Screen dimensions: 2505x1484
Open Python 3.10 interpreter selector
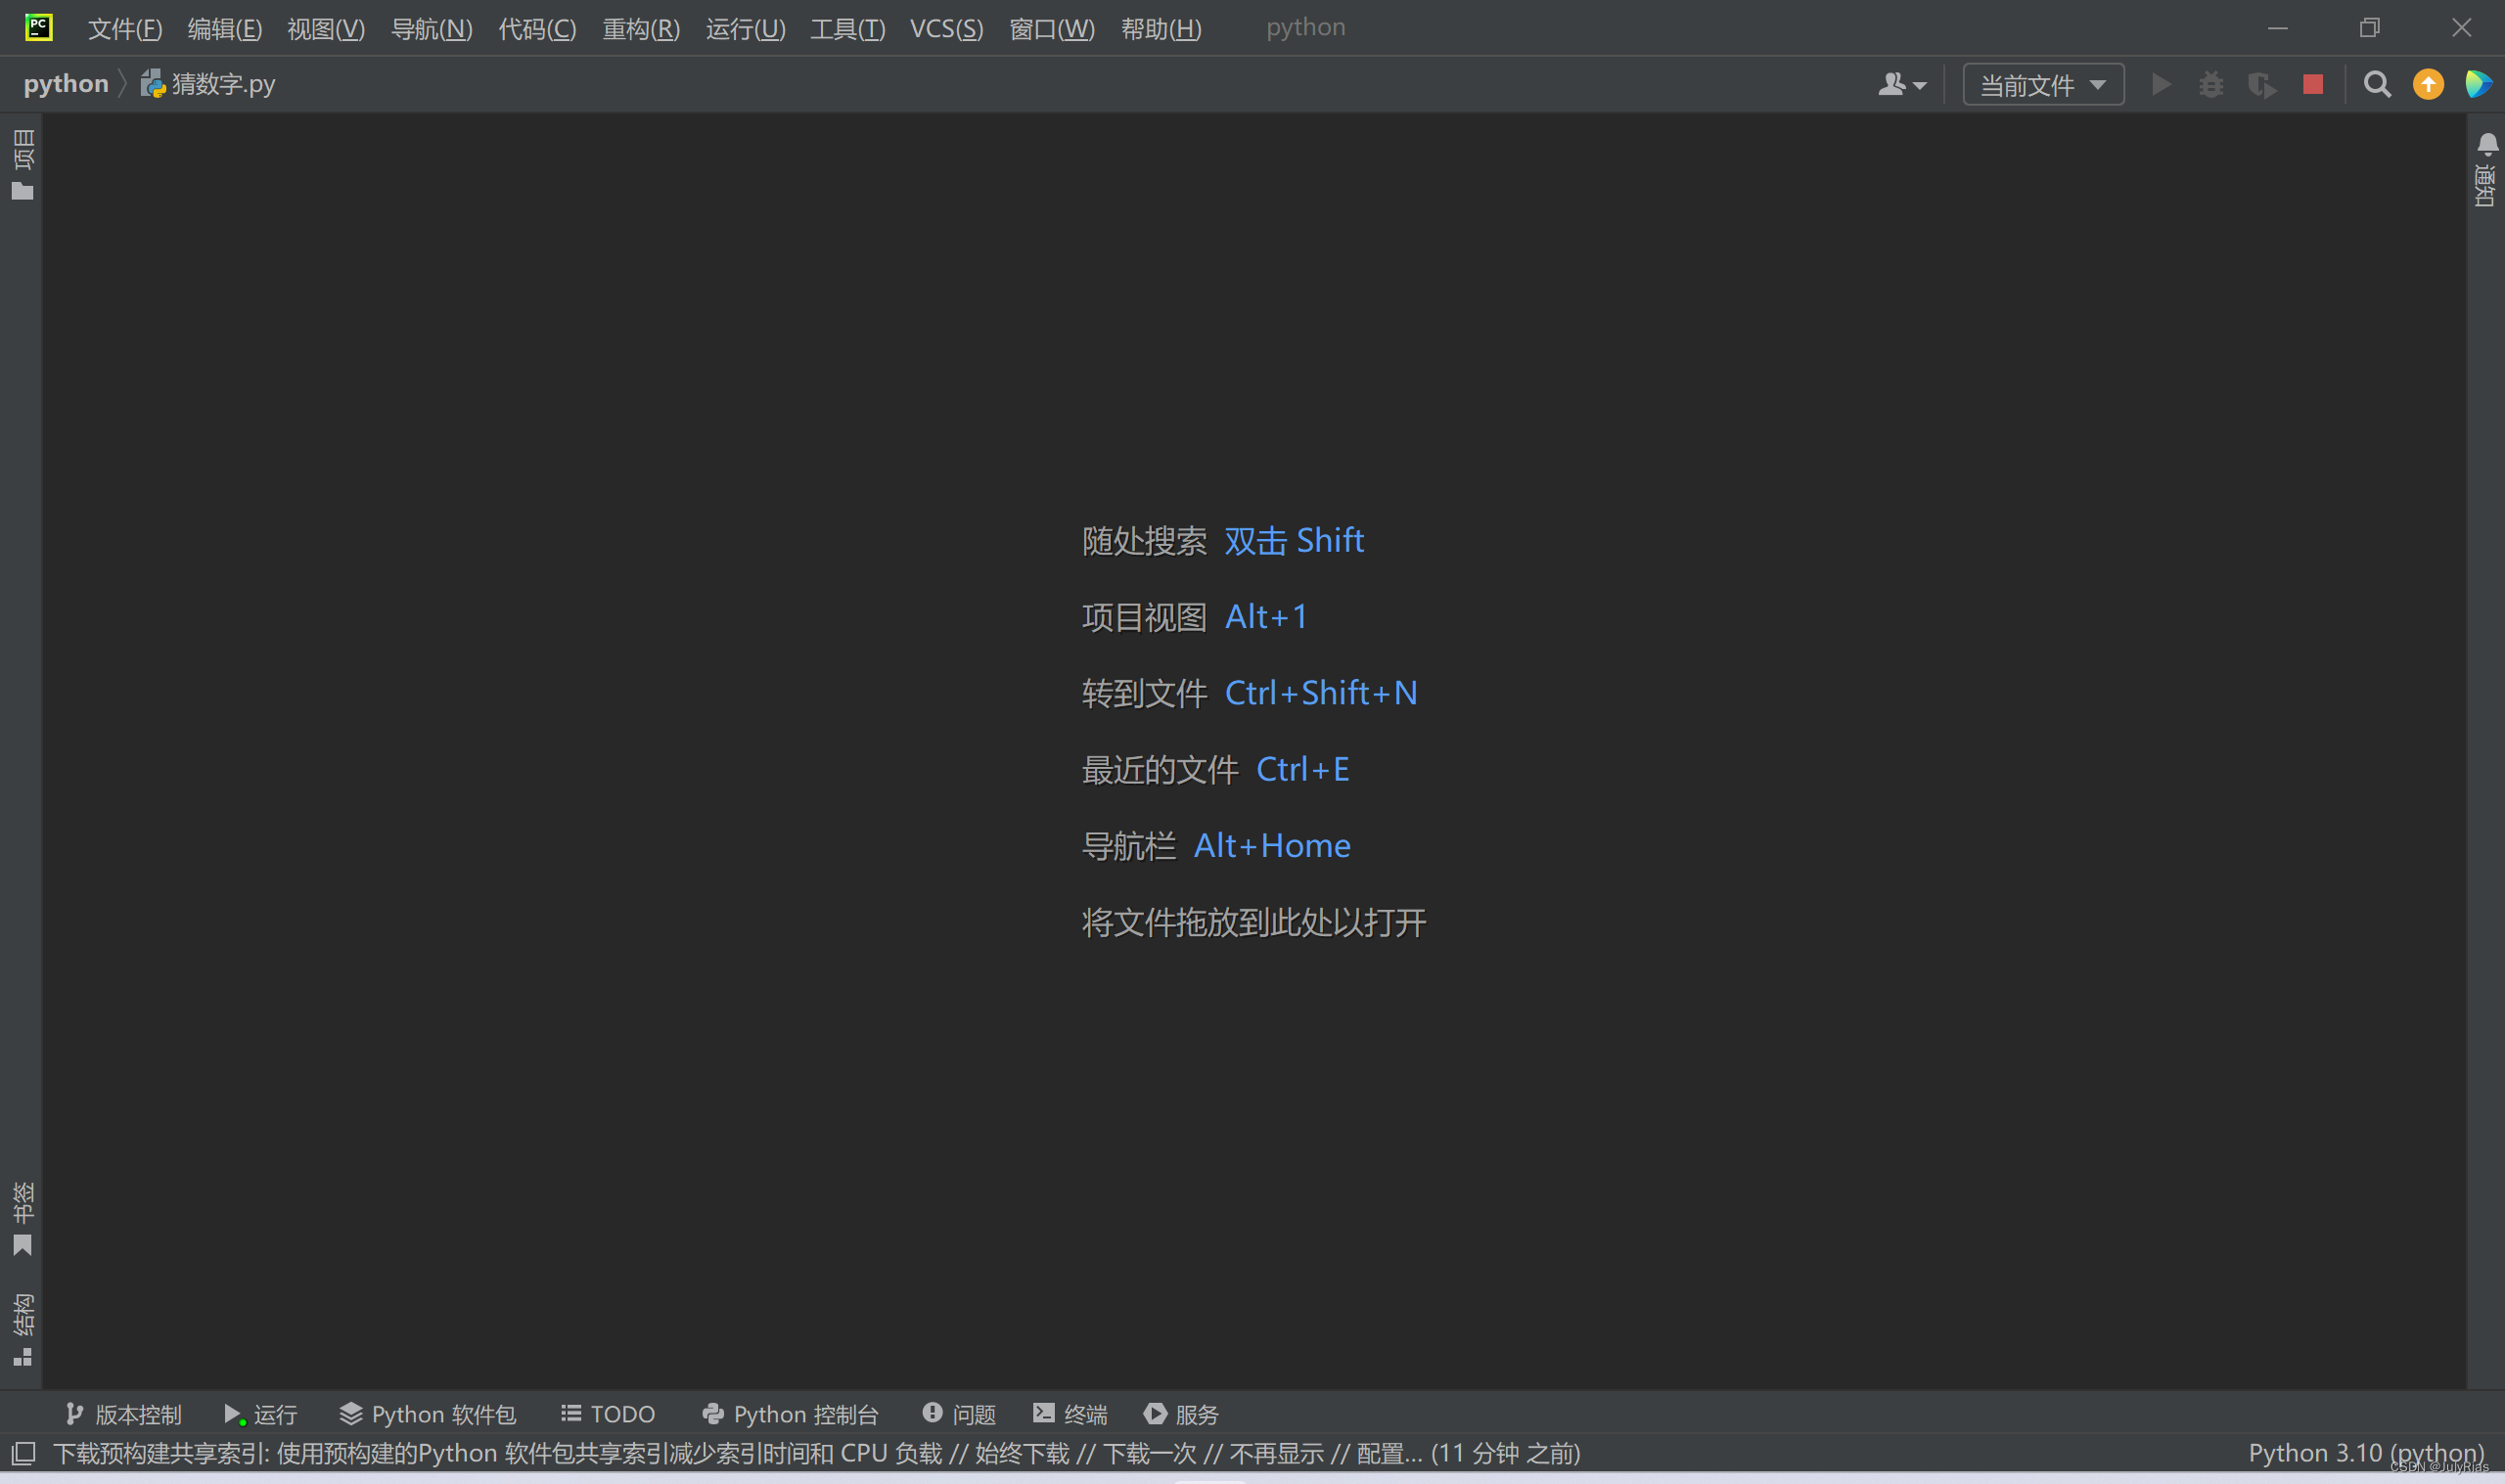(x=2365, y=1453)
